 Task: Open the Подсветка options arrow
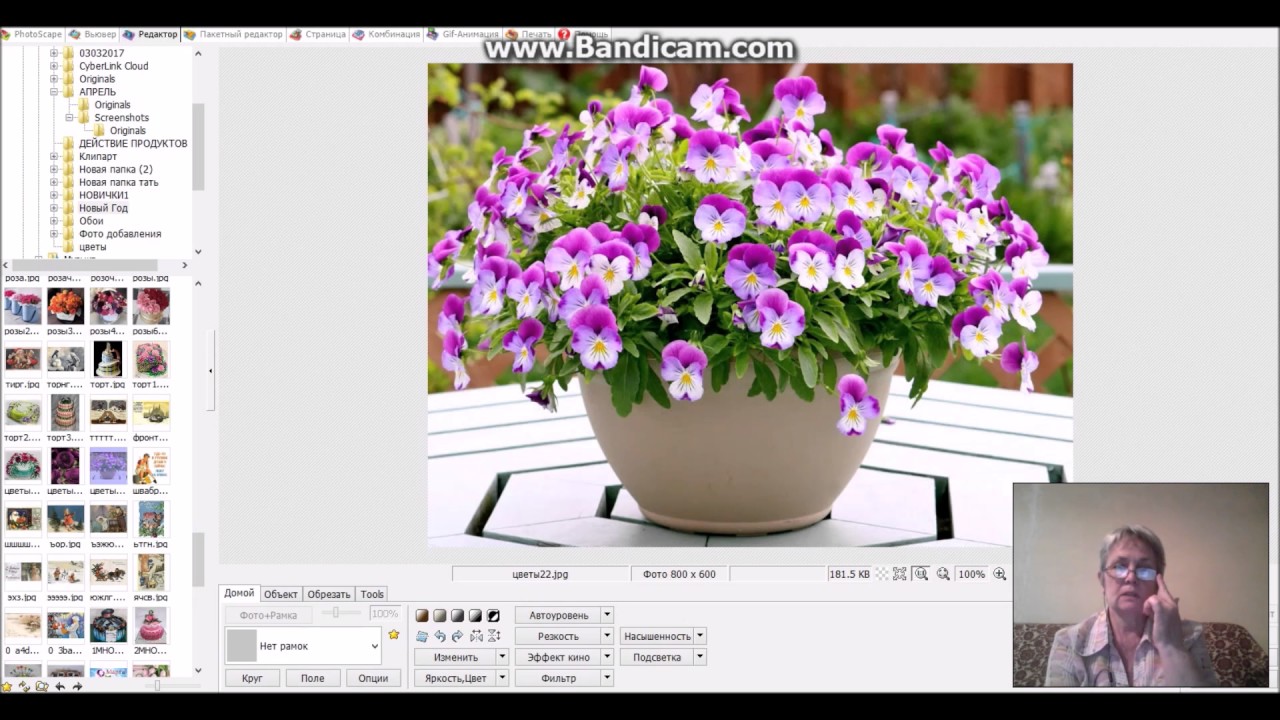700,657
